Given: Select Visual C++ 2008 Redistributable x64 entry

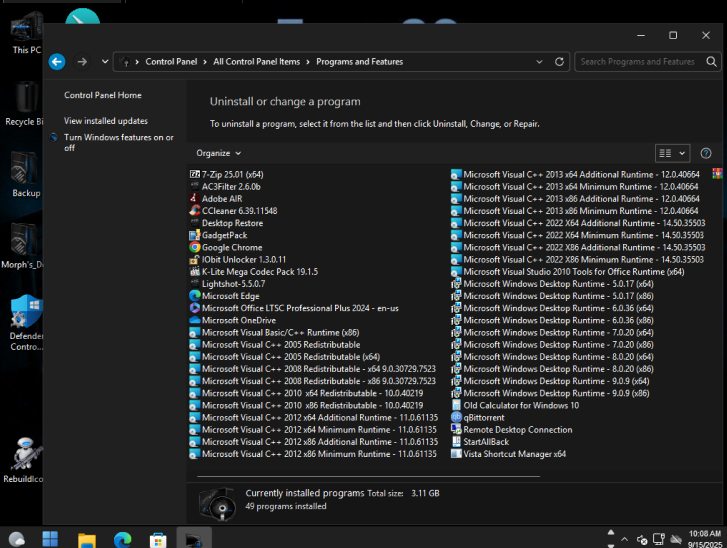Looking at the screenshot, I should click(312, 369).
